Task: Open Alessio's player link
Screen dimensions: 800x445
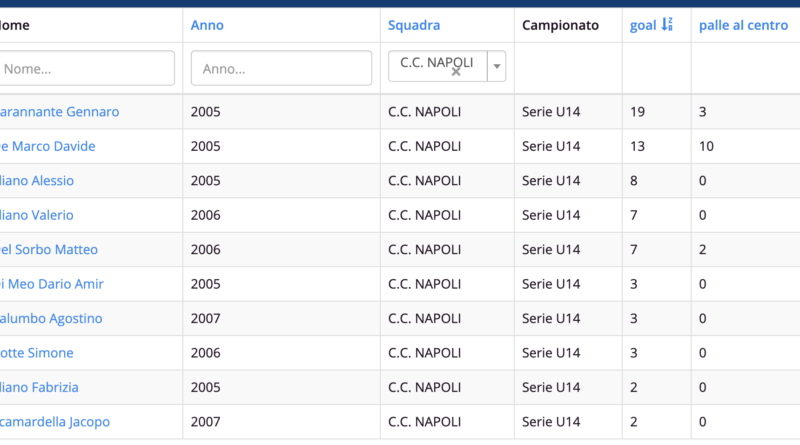Action: pyautogui.click(x=37, y=180)
